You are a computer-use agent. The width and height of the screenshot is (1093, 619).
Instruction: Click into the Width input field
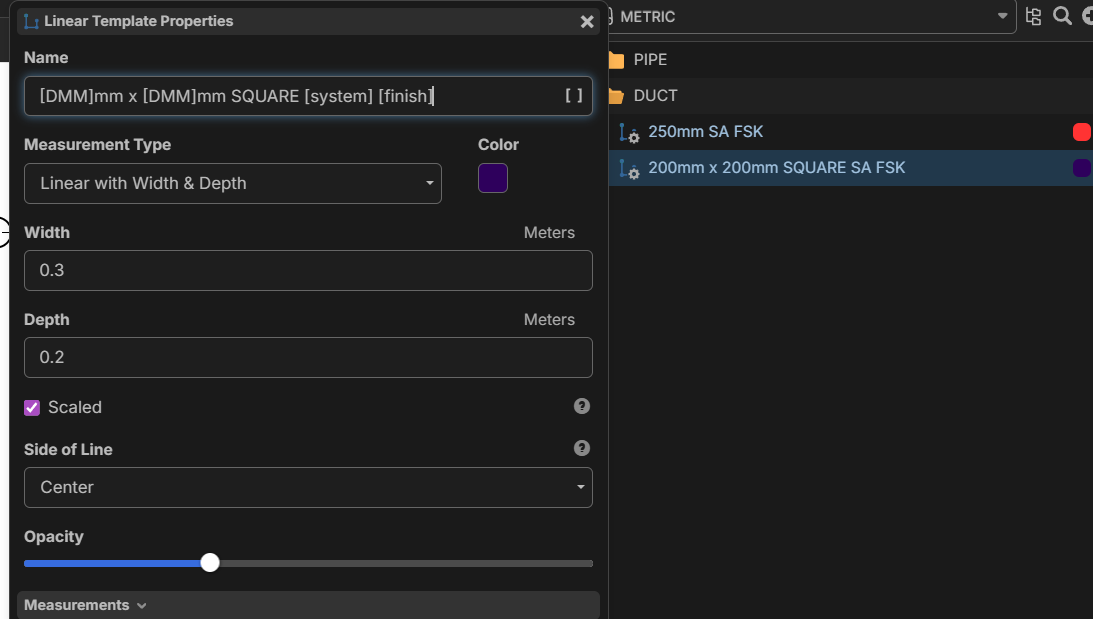point(308,270)
